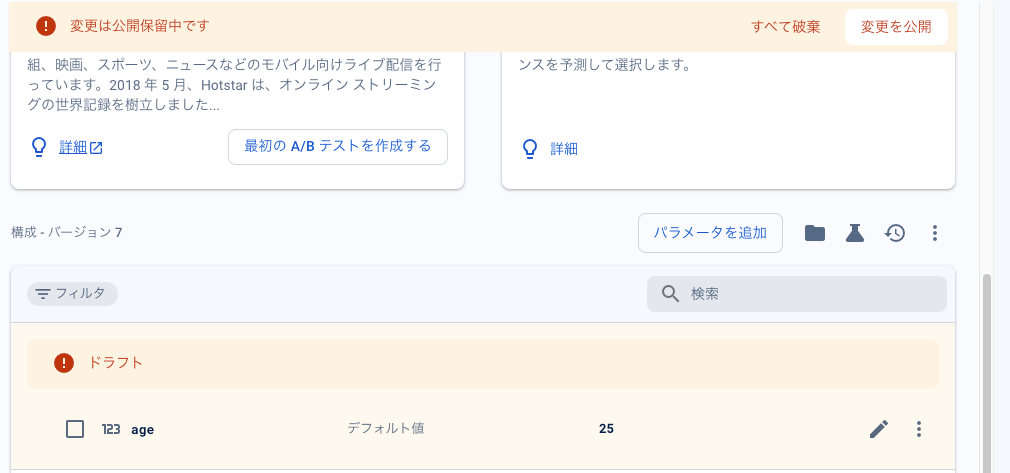The height and width of the screenshot is (473, 1010).
Task: Click the flask experiment icon
Action: pyautogui.click(x=854, y=233)
